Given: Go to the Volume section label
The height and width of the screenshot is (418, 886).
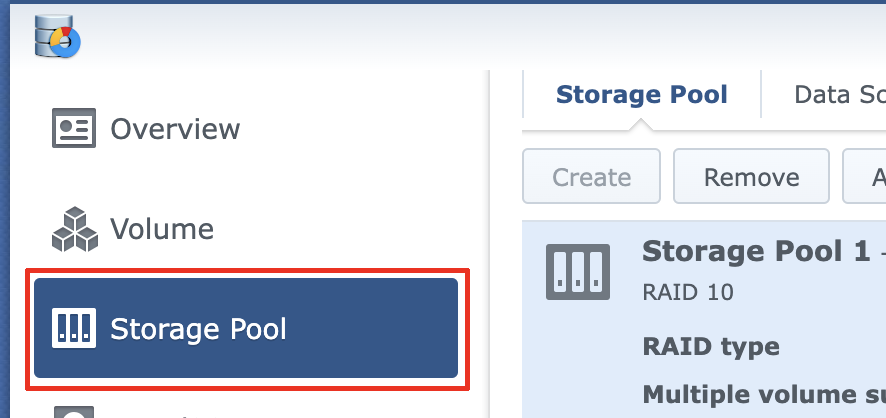Looking at the screenshot, I should tap(162, 229).
